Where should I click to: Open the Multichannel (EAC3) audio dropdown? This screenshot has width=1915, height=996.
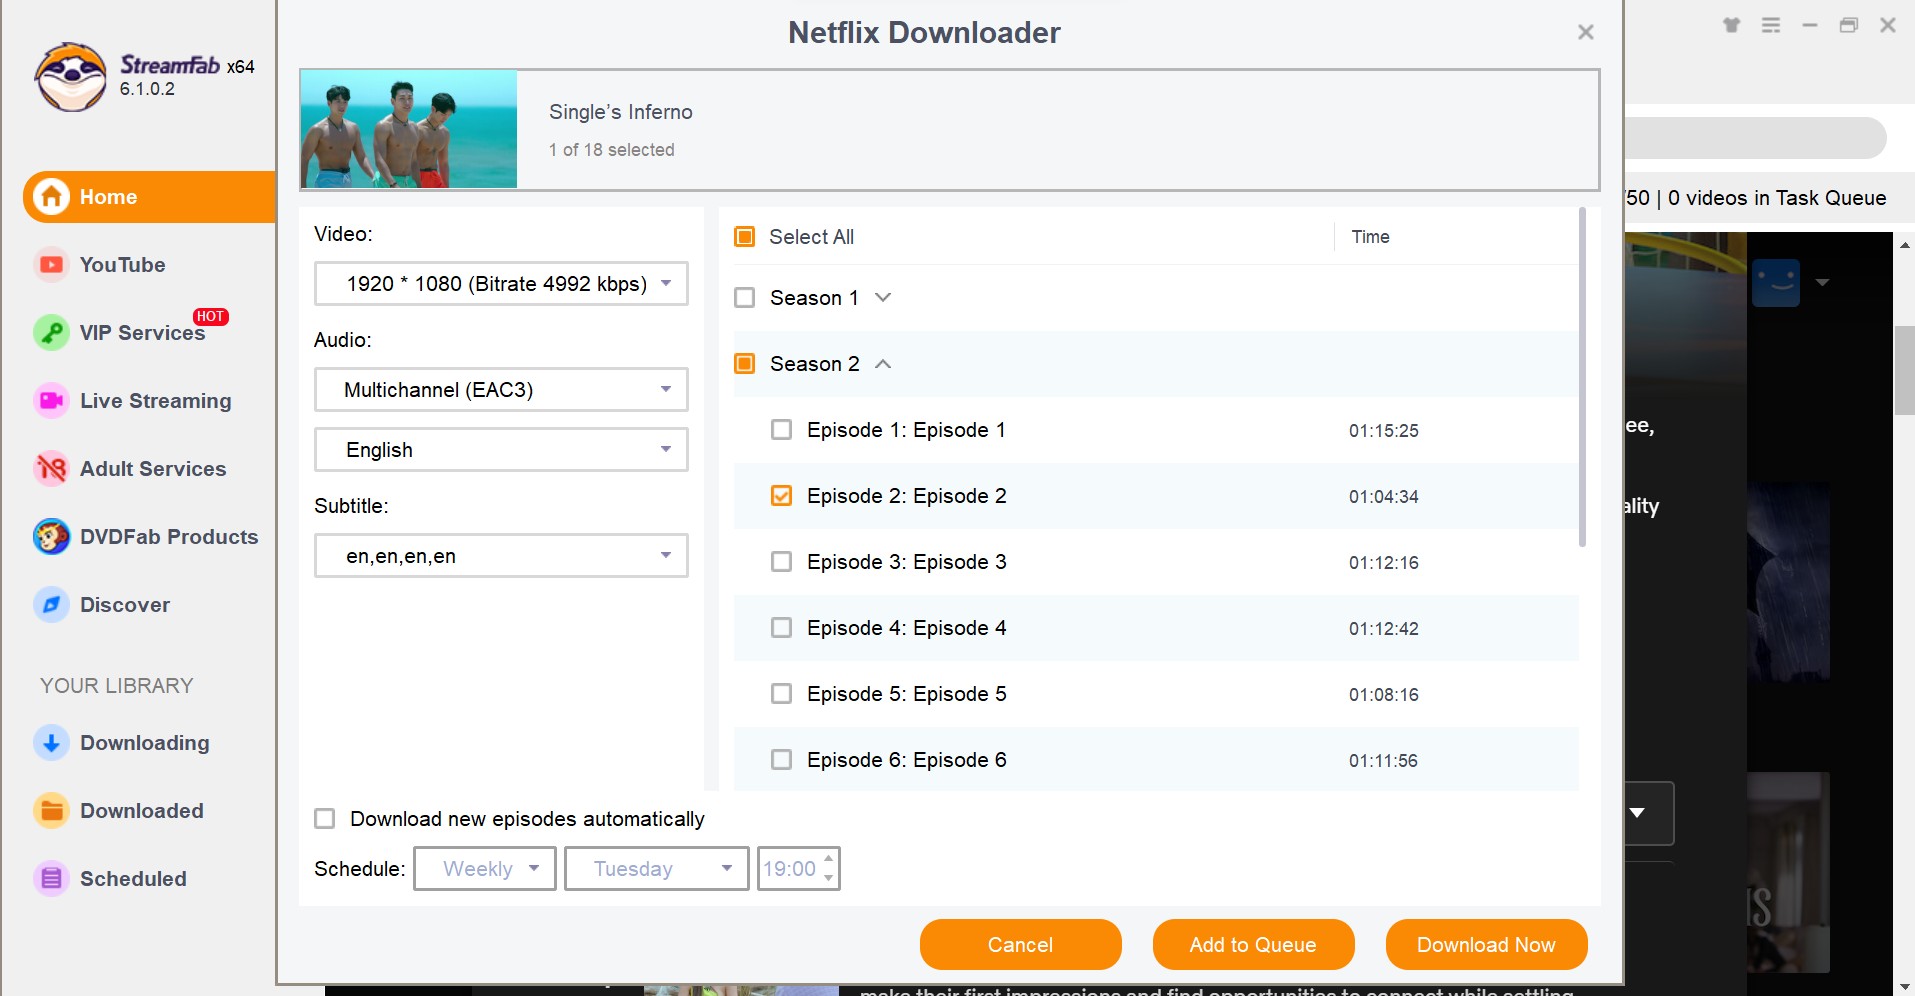click(501, 390)
